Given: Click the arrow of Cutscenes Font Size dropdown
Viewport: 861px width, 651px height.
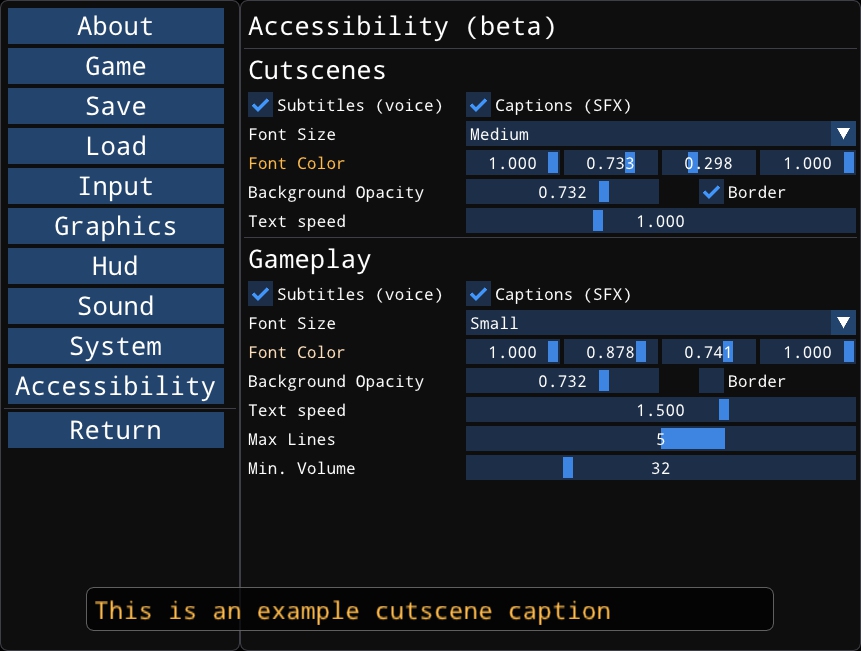Looking at the screenshot, I should pos(843,134).
